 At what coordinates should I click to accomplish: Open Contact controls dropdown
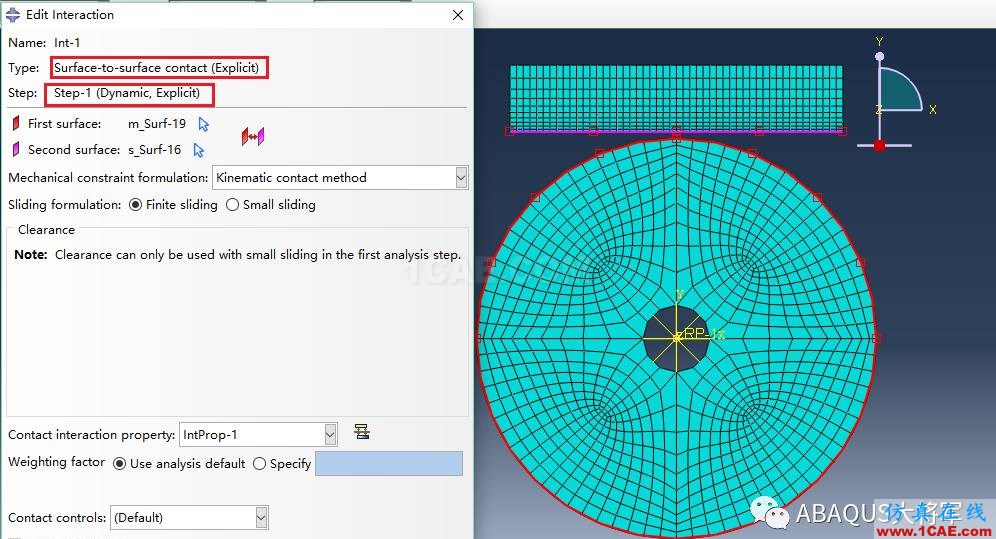(x=261, y=517)
